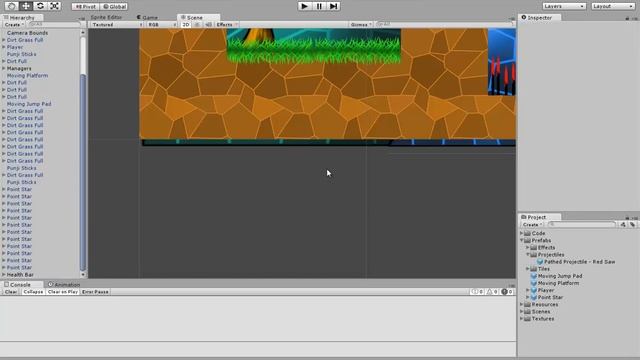Expand the Scenes folder in Project

pyautogui.click(x=521, y=311)
